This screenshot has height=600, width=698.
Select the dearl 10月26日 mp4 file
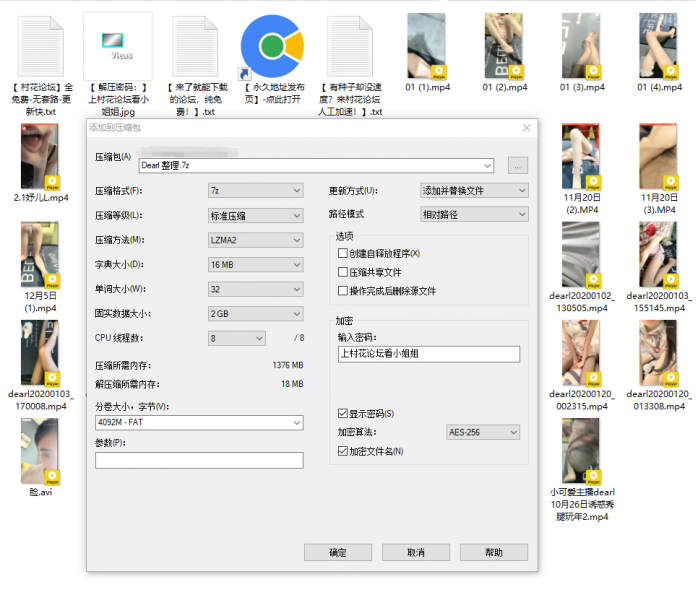[581, 451]
